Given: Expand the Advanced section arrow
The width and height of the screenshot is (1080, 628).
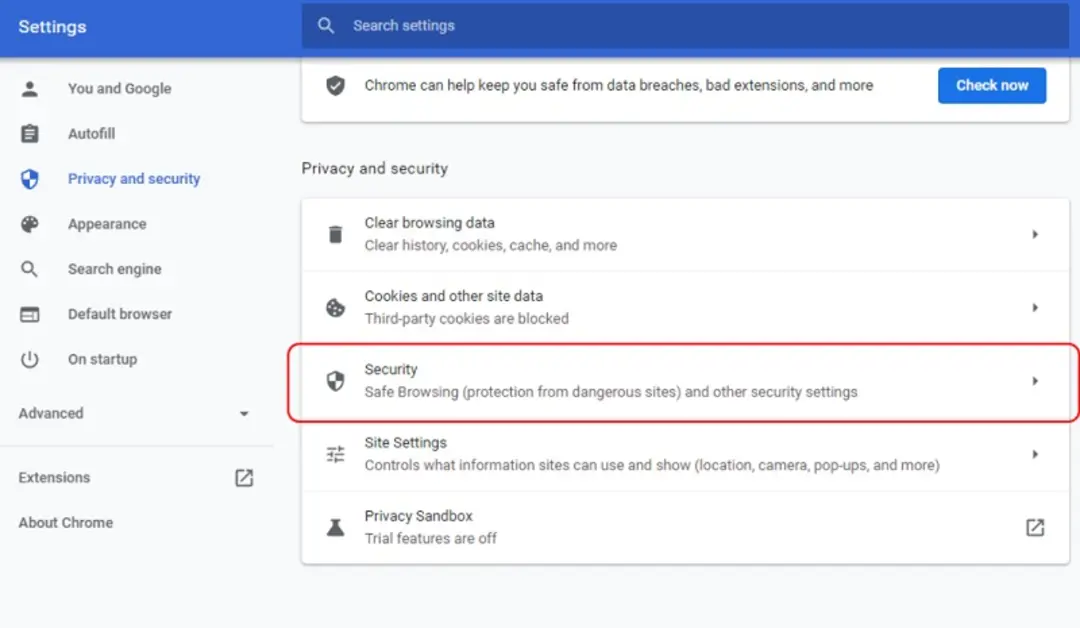Looking at the screenshot, I should click(x=245, y=414).
